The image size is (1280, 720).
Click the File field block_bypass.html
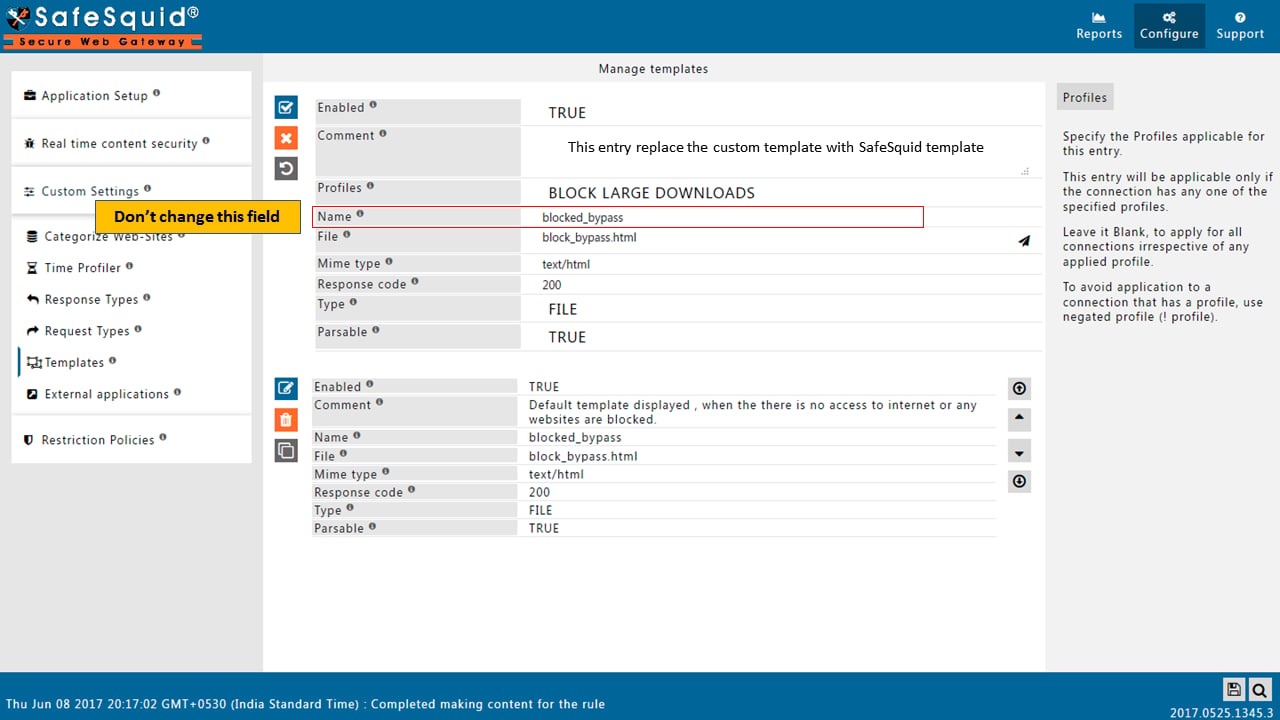766,238
